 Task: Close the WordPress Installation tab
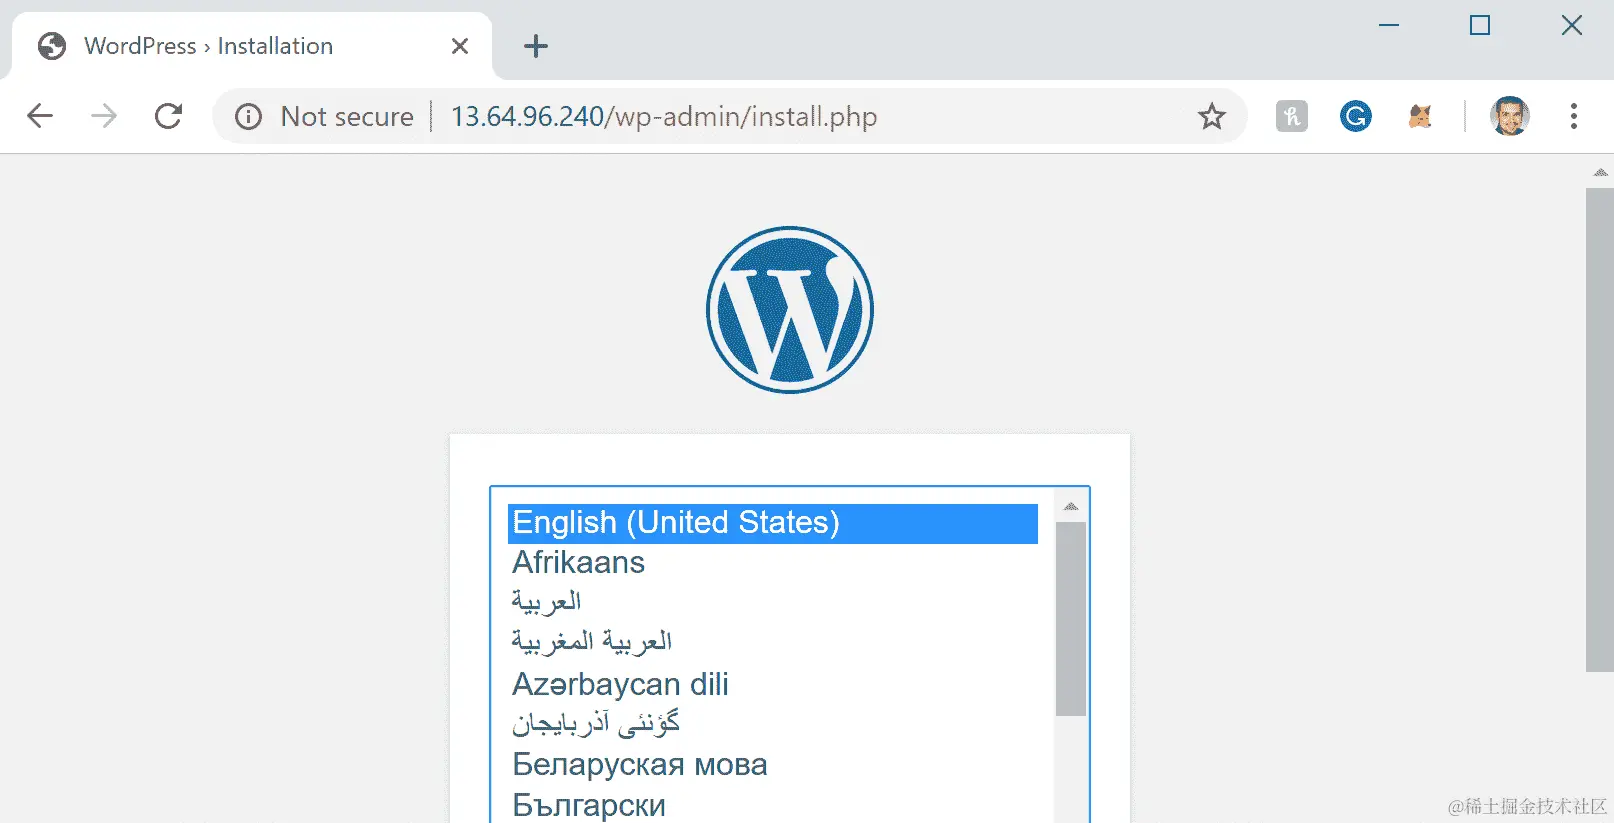coord(460,46)
